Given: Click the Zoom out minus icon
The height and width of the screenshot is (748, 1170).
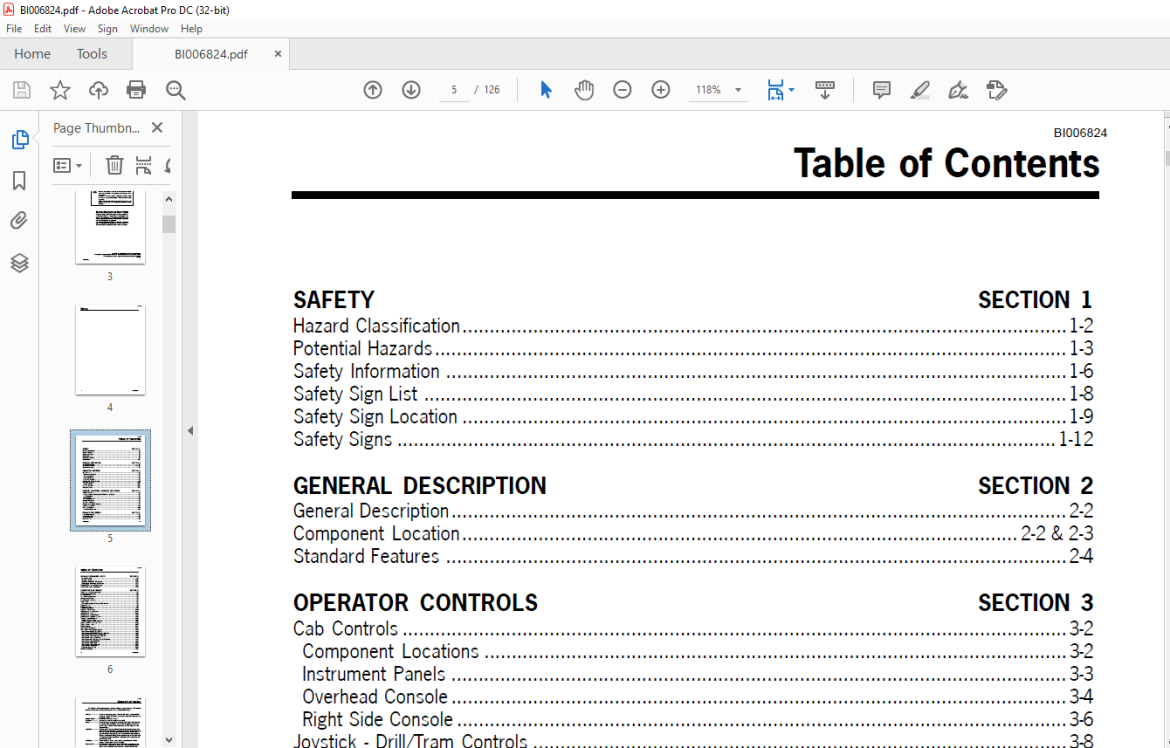Looking at the screenshot, I should click(x=622, y=90).
